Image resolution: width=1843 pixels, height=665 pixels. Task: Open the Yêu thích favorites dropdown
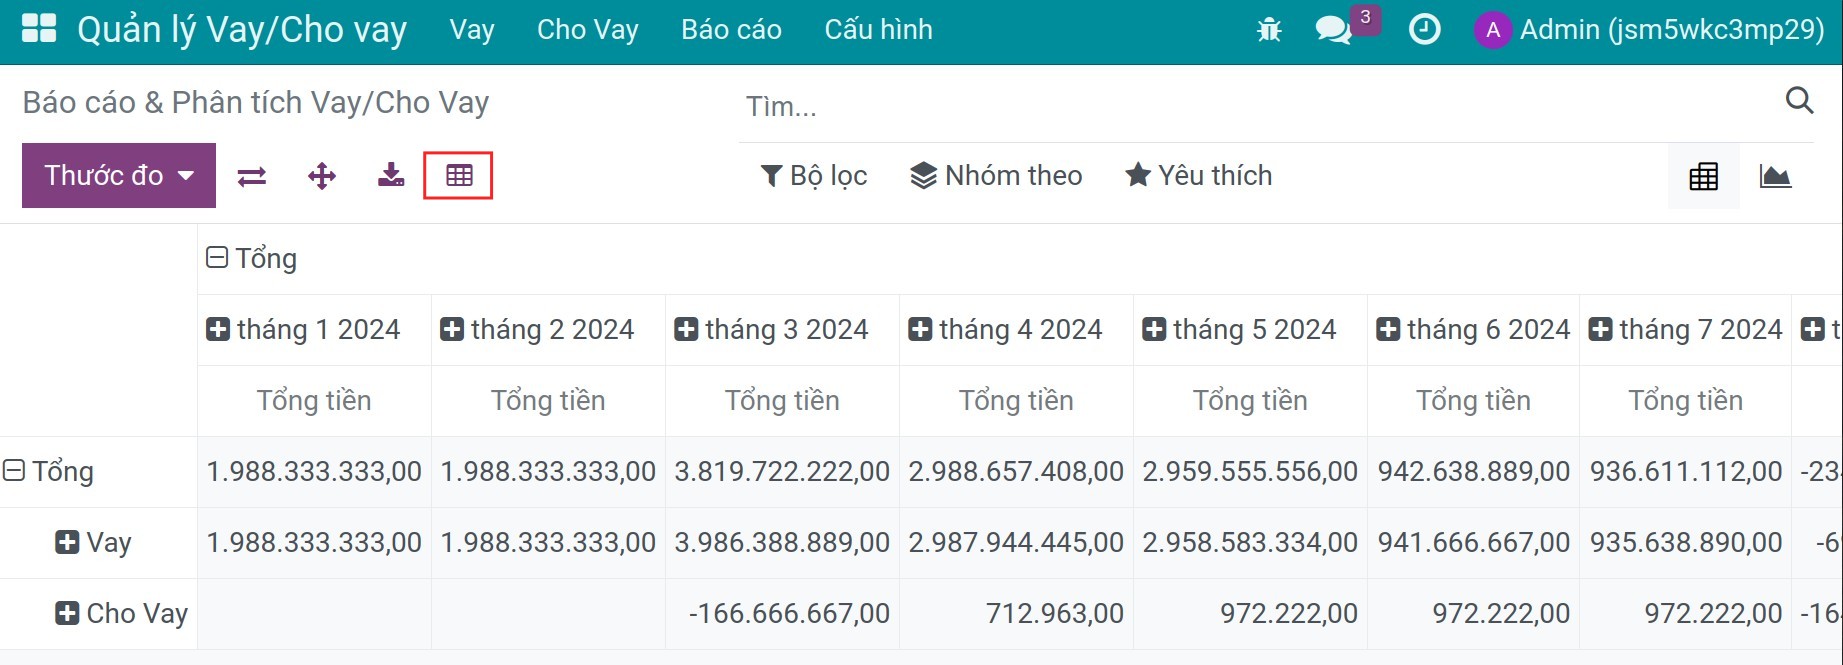[1198, 176]
